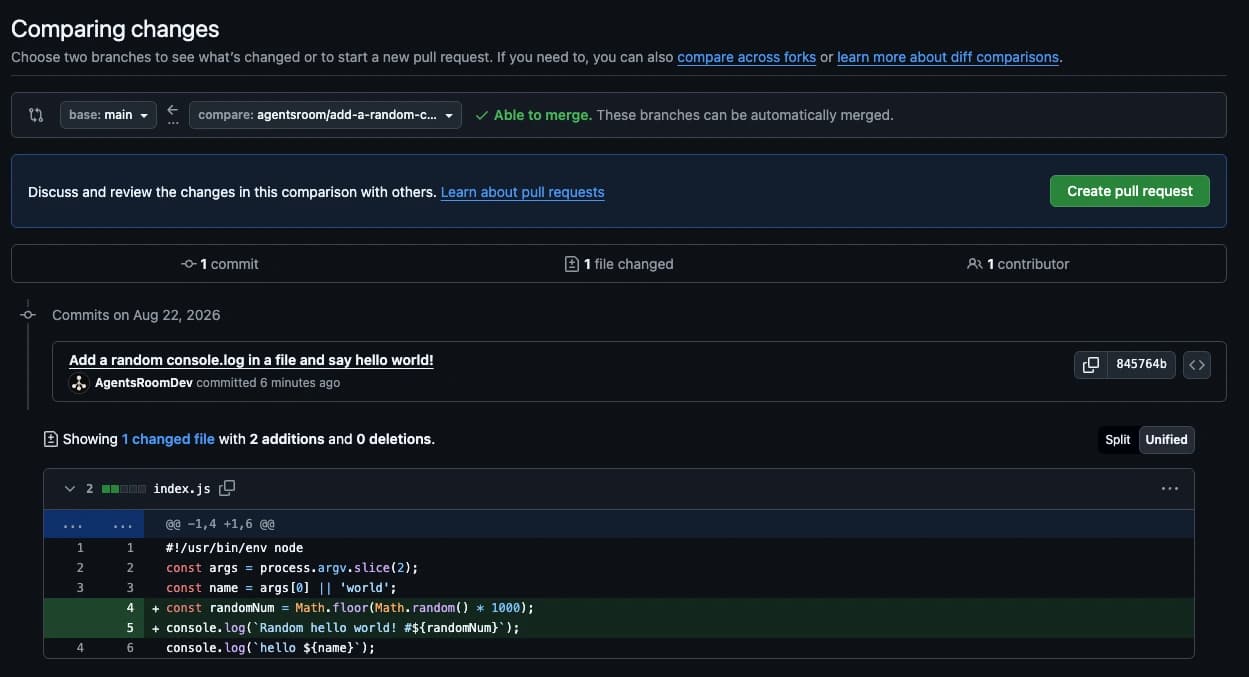Click the const name code line

click(x=281, y=588)
